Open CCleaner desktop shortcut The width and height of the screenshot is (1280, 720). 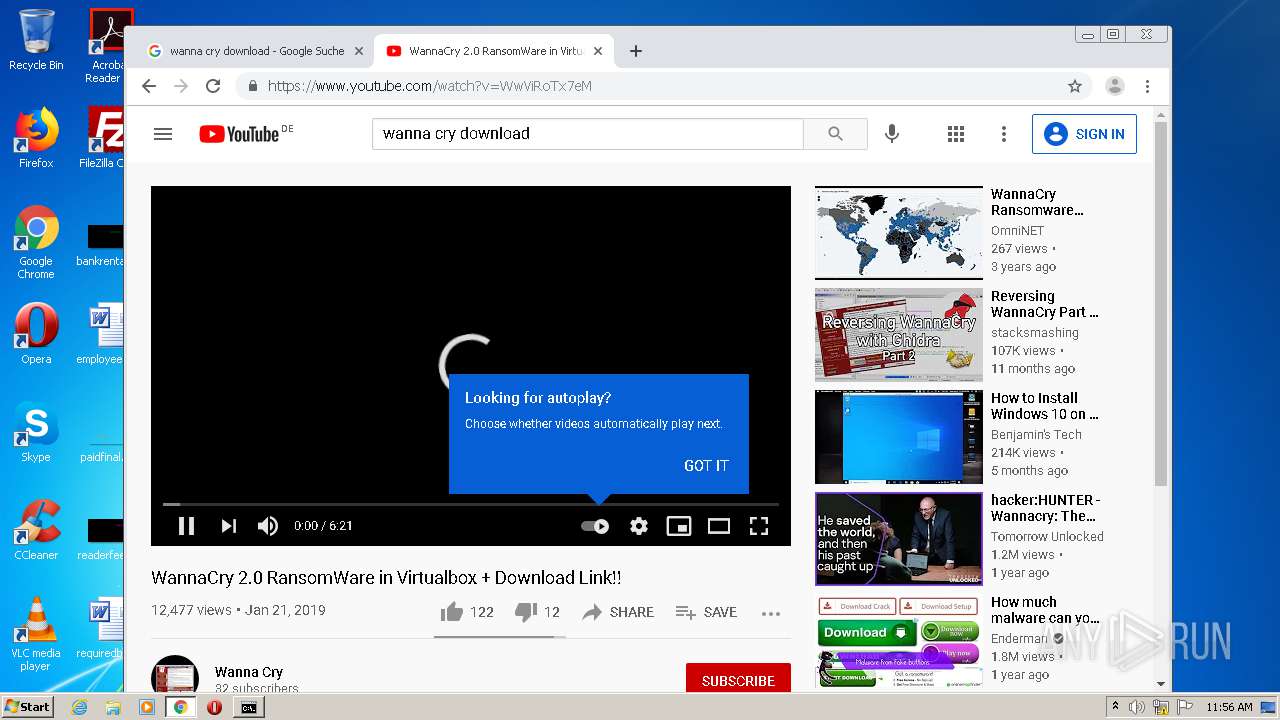[x=36, y=530]
